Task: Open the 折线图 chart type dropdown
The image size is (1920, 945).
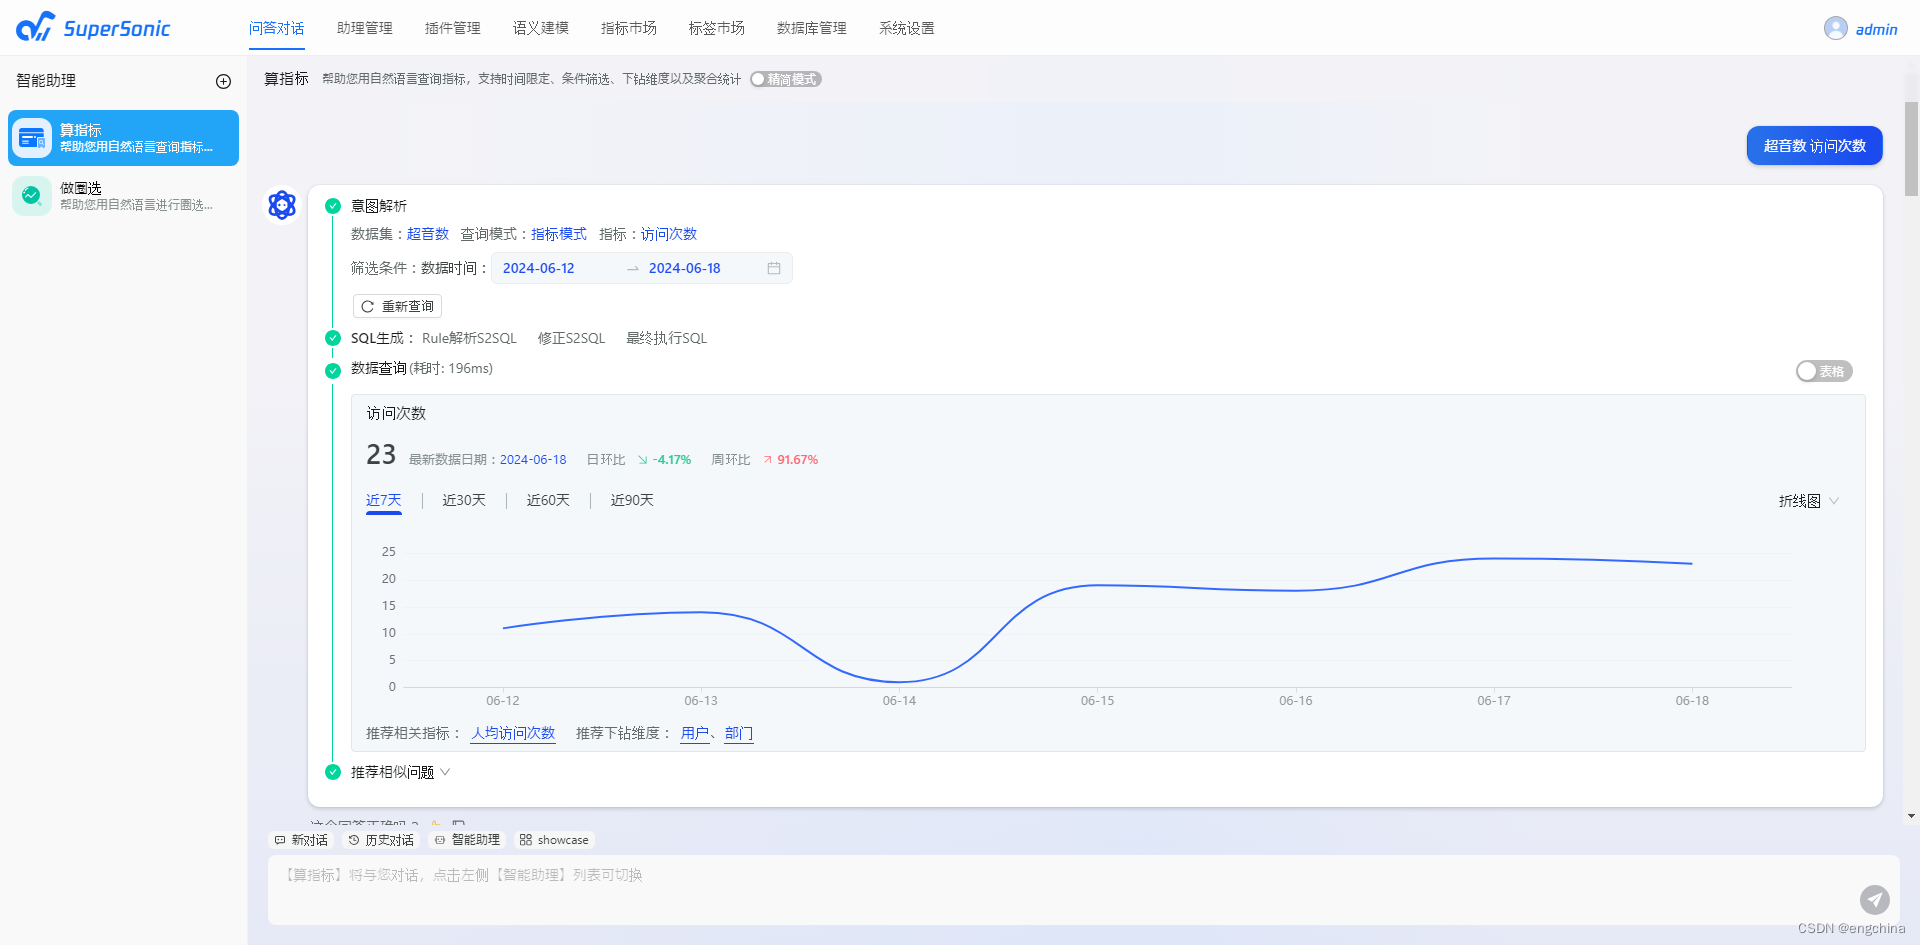Action: [x=1808, y=501]
